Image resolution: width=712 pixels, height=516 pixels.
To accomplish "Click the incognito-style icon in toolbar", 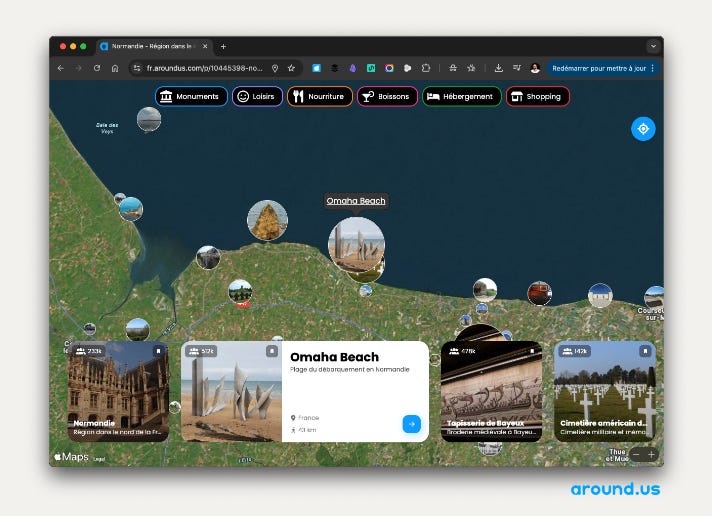I will [x=453, y=68].
